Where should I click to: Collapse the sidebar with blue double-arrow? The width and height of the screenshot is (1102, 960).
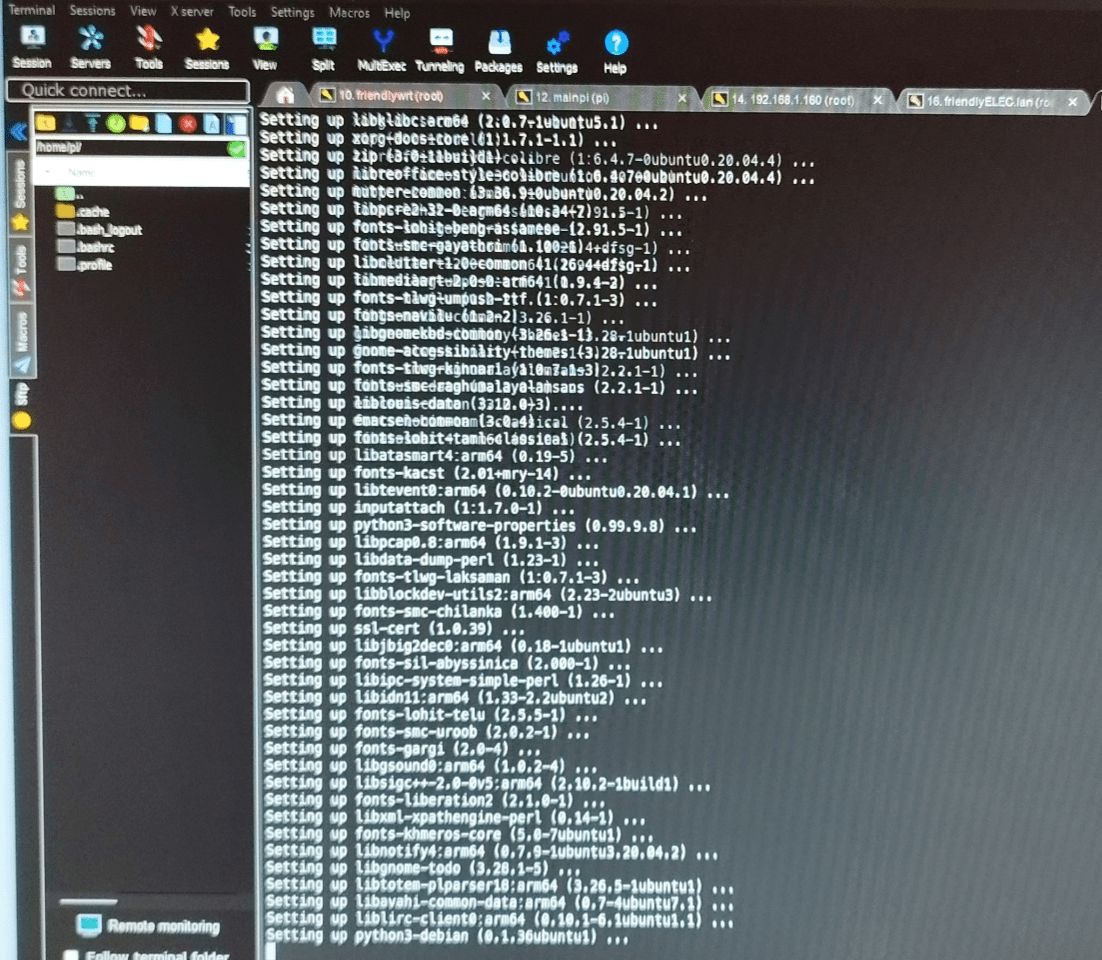pyautogui.click(x=17, y=131)
